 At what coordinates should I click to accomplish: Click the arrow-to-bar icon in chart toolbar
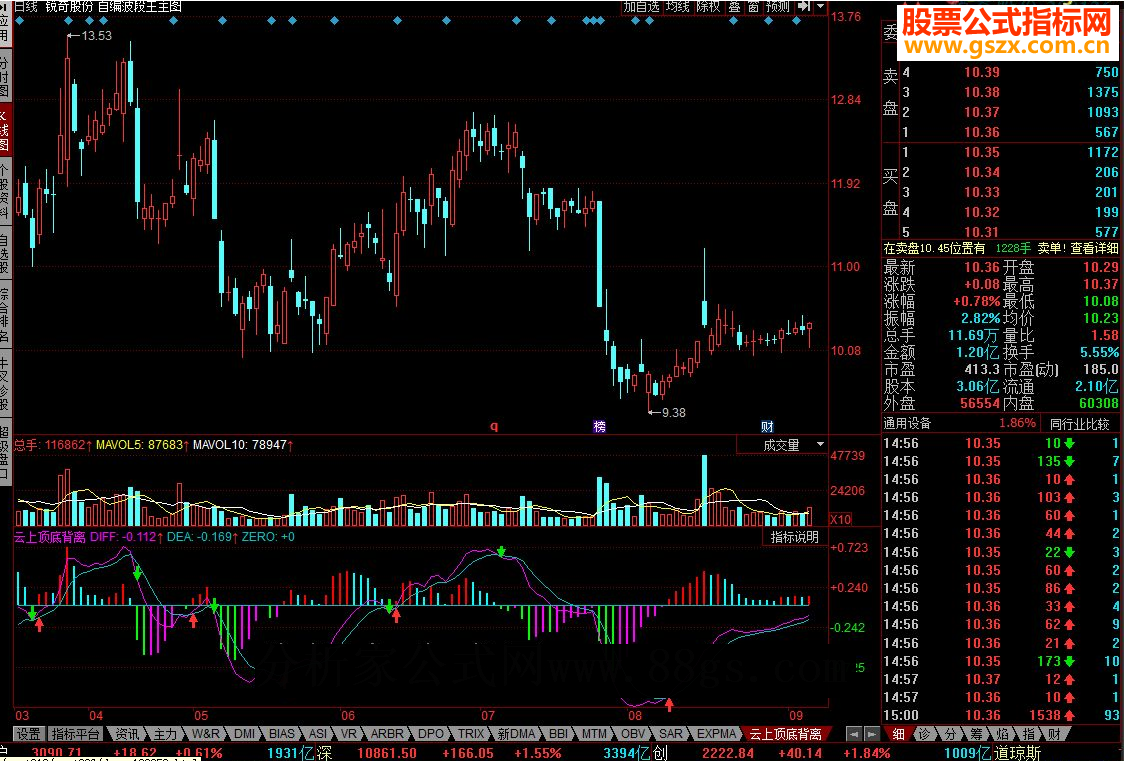point(804,6)
